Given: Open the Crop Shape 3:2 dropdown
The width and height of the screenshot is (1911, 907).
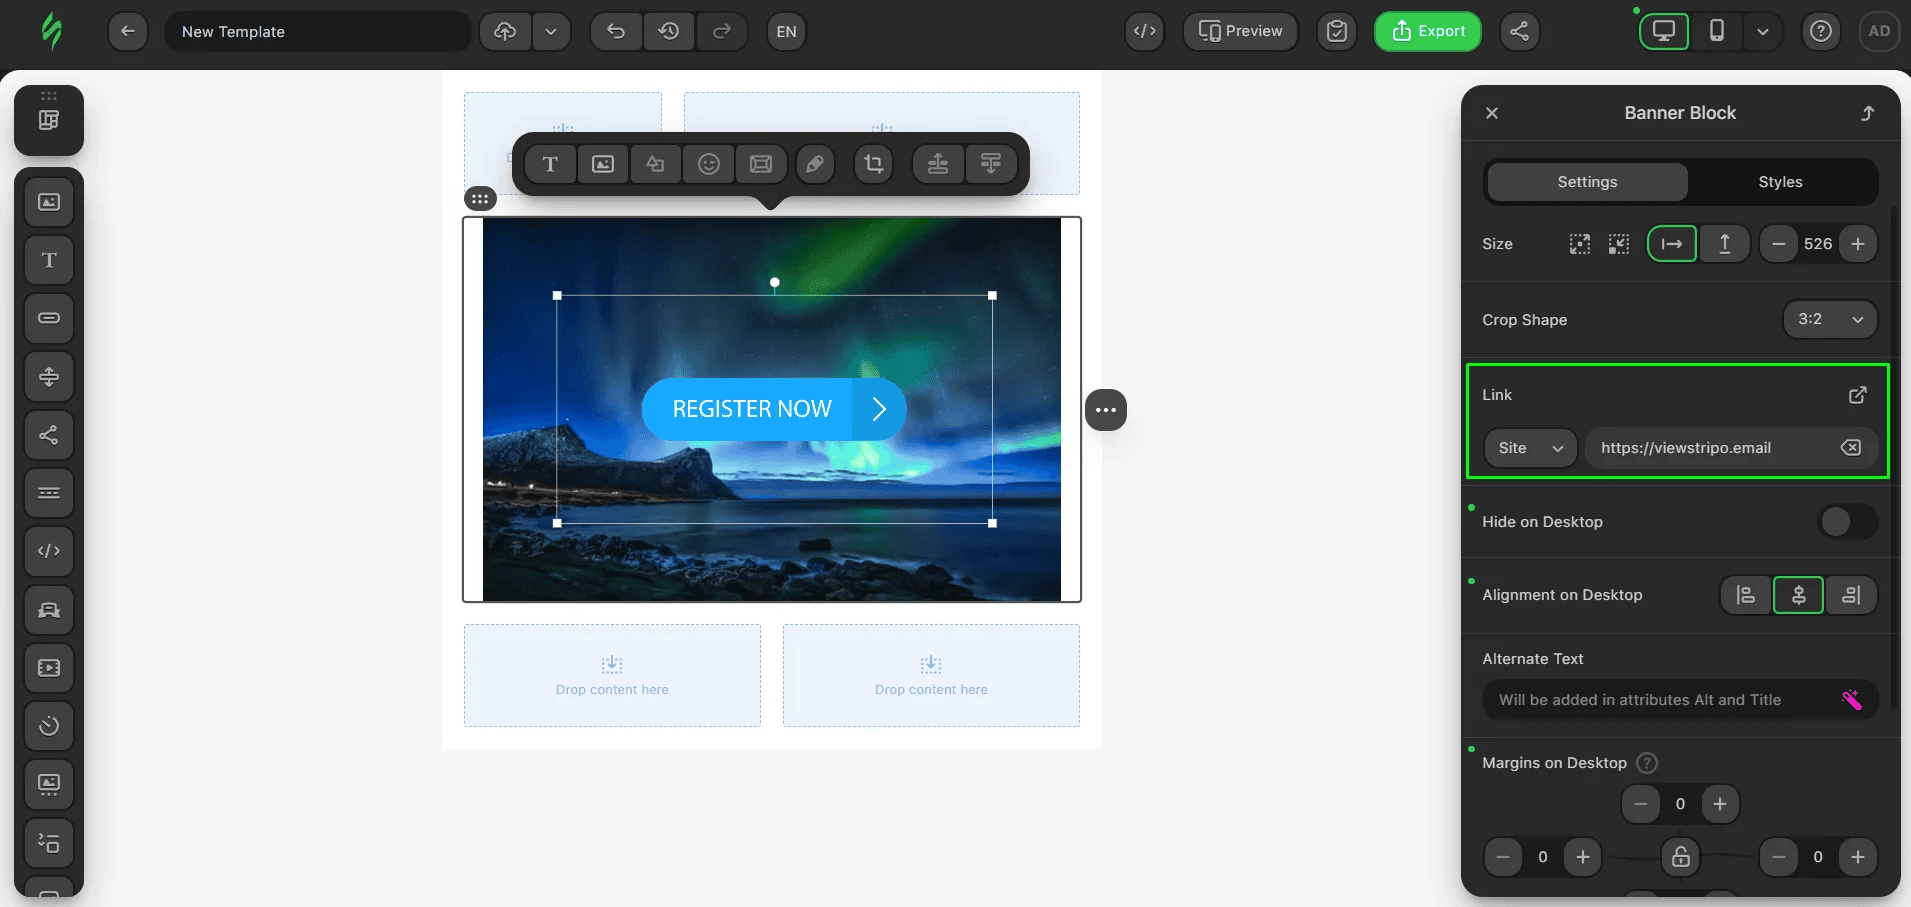Looking at the screenshot, I should pos(1830,320).
